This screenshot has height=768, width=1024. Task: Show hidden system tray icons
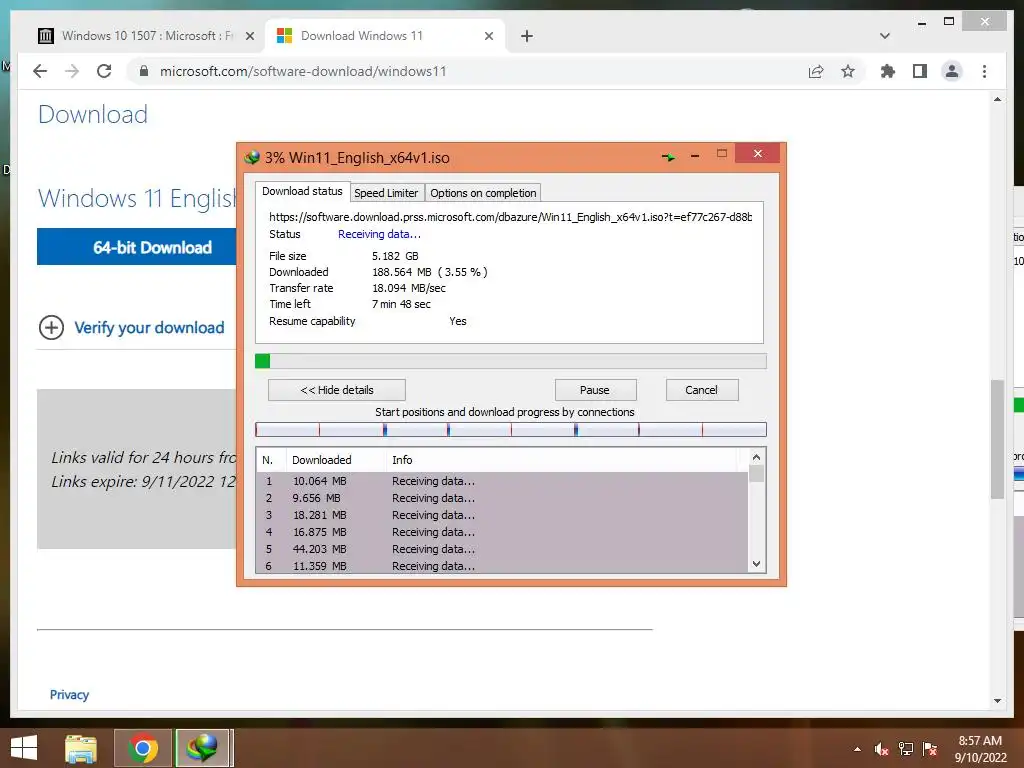[x=857, y=749]
